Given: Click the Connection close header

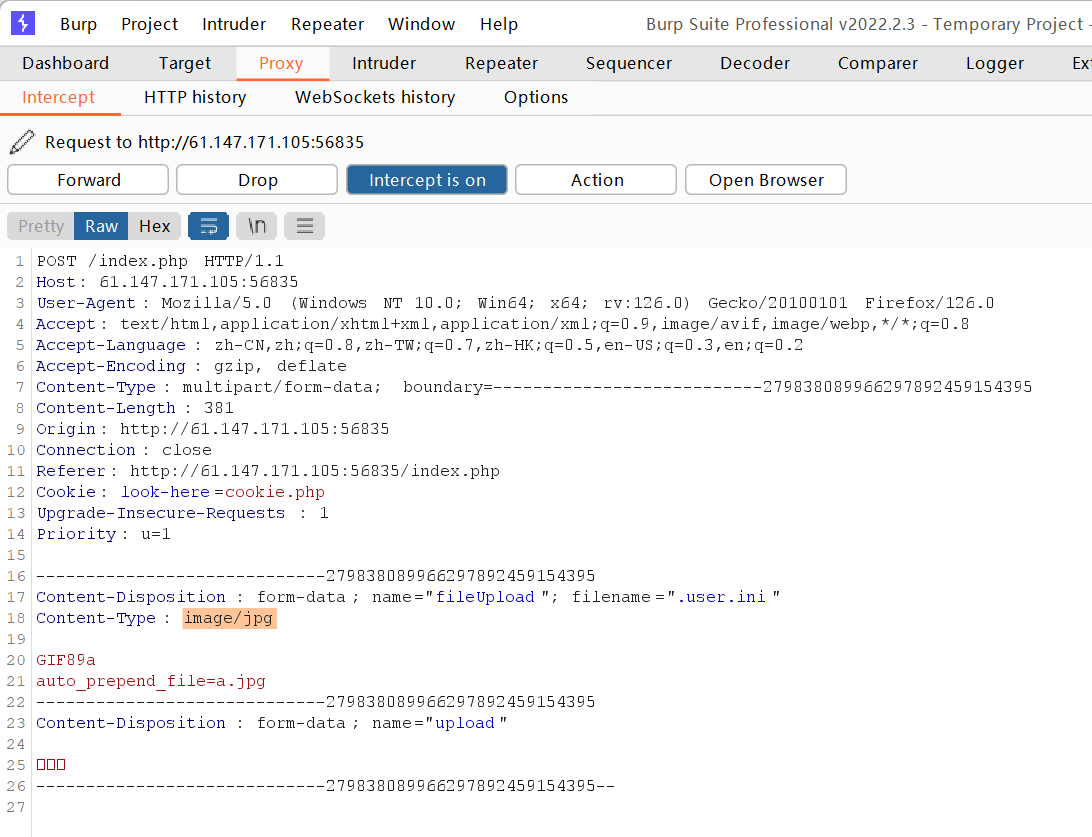Looking at the screenshot, I should point(124,450).
